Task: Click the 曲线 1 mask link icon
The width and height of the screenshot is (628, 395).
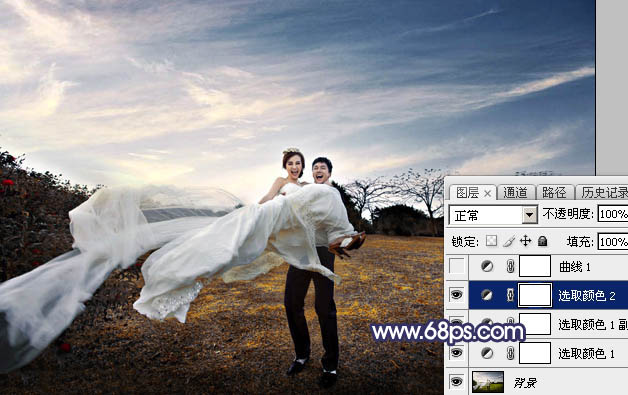Action: pyautogui.click(x=510, y=266)
